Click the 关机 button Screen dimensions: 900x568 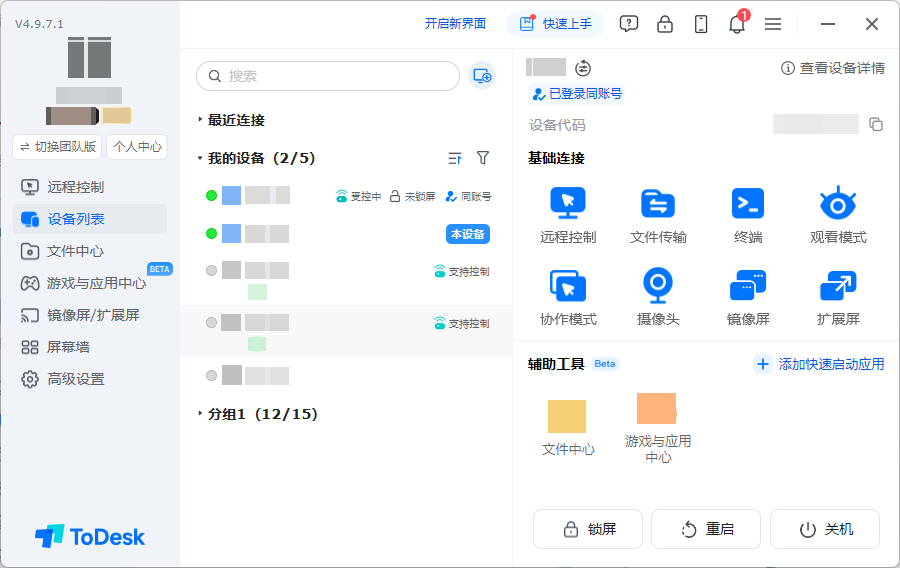pos(825,529)
